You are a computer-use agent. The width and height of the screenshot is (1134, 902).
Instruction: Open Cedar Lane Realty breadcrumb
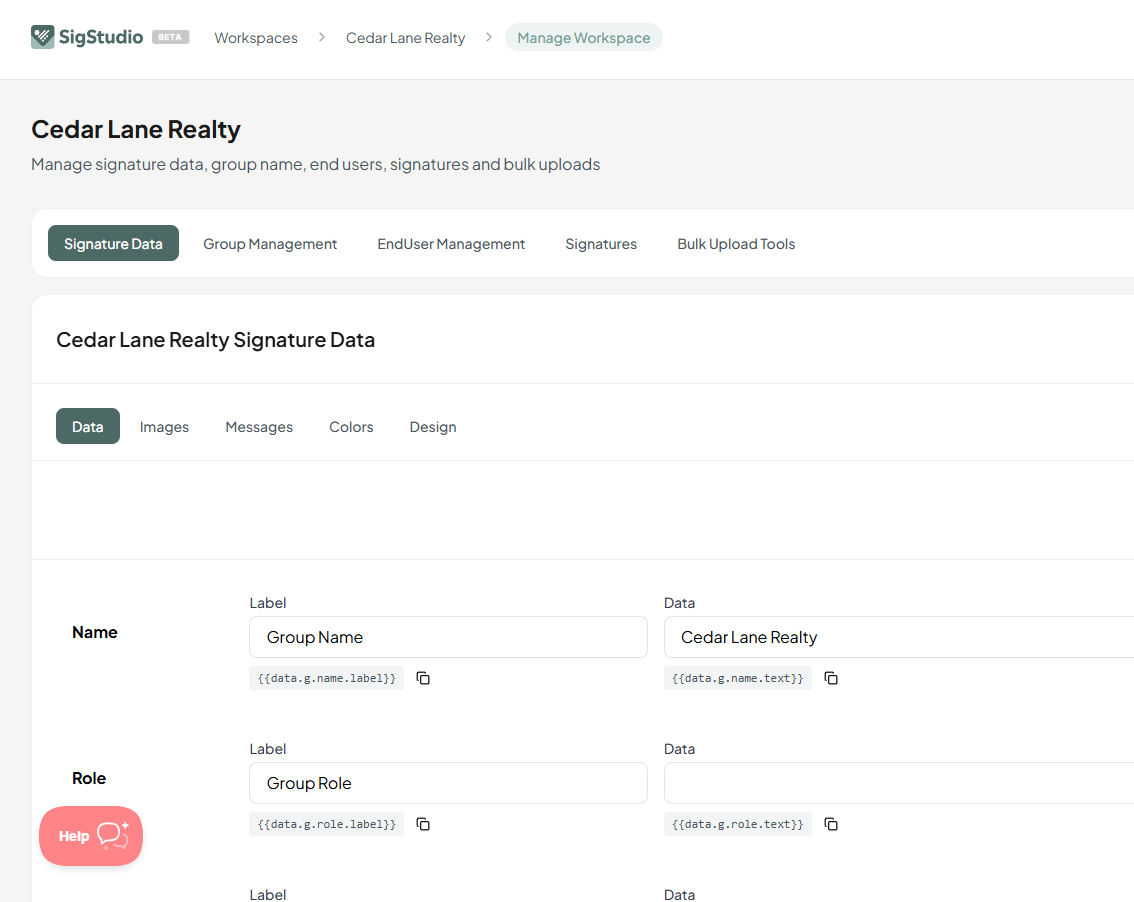coord(406,38)
